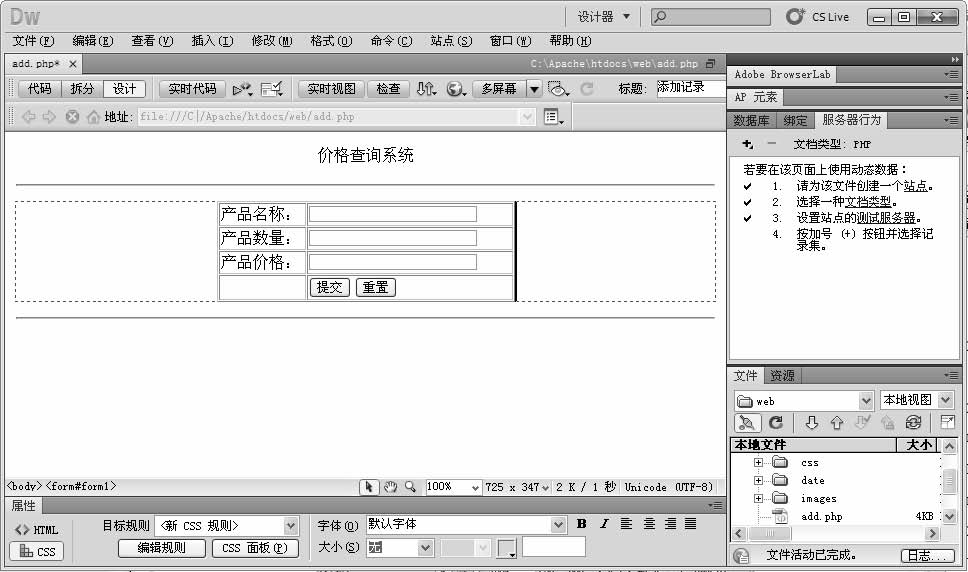Click the get files down arrow icon
This screenshot has width=968, height=572.
pyautogui.click(x=812, y=423)
